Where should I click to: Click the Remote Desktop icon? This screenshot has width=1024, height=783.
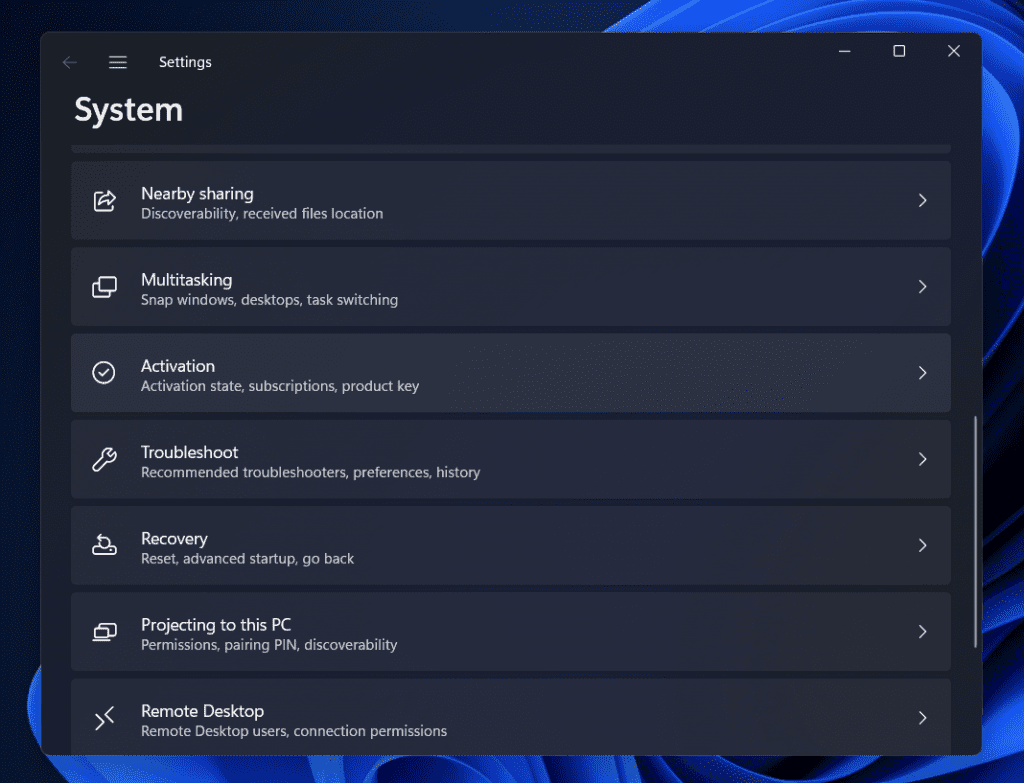[x=104, y=718]
